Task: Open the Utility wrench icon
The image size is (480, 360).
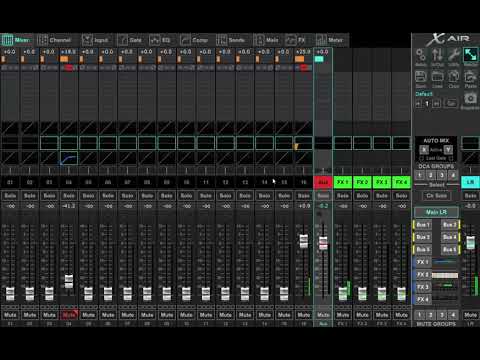Action: pos(454,57)
